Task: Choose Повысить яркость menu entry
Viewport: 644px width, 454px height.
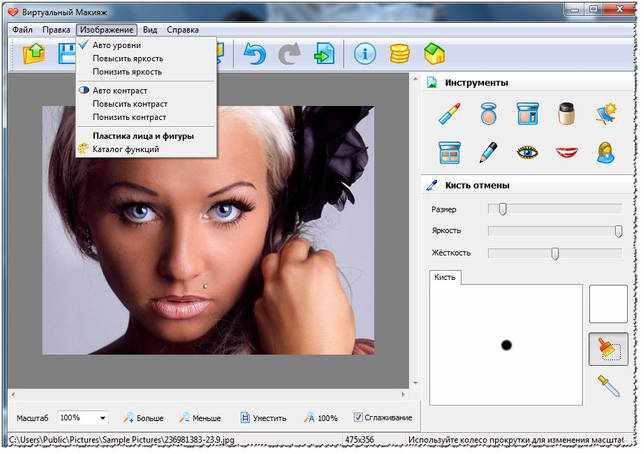Action: pyautogui.click(x=146, y=58)
